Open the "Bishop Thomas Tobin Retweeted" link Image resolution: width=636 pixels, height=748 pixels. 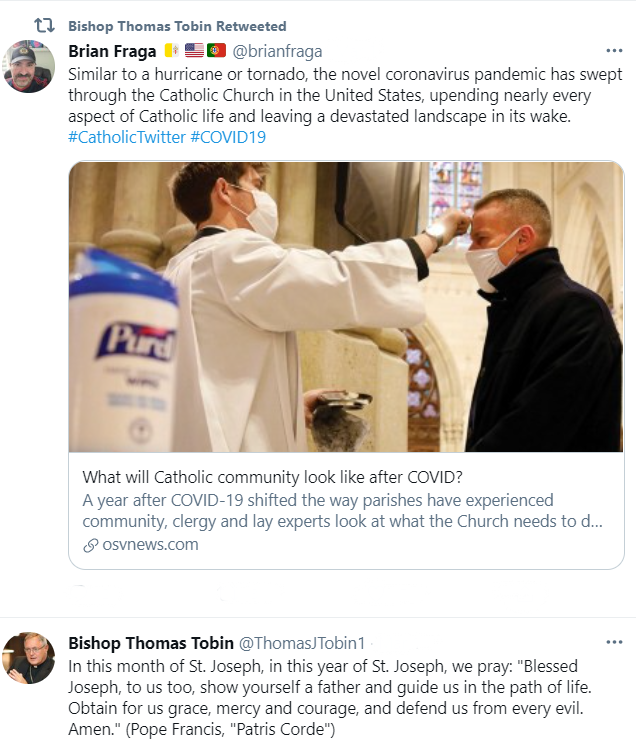[176, 26]
